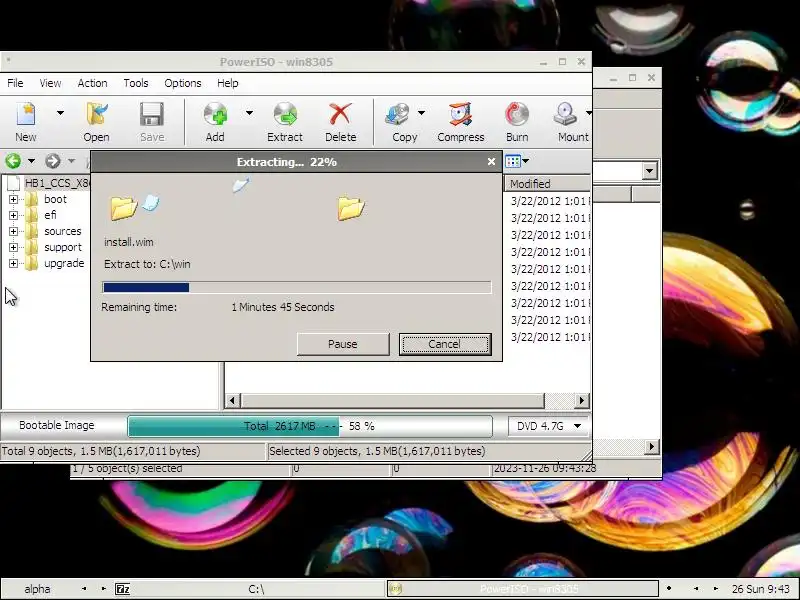This screenshot has width=800, height=600.
Task: Open the Options menu
Action: (183, 83)
